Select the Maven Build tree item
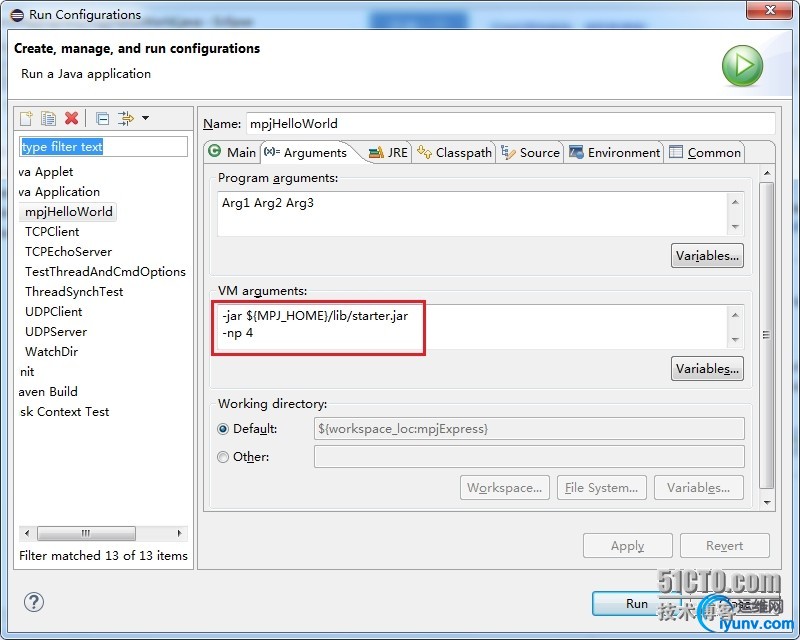 coord(48,391)
